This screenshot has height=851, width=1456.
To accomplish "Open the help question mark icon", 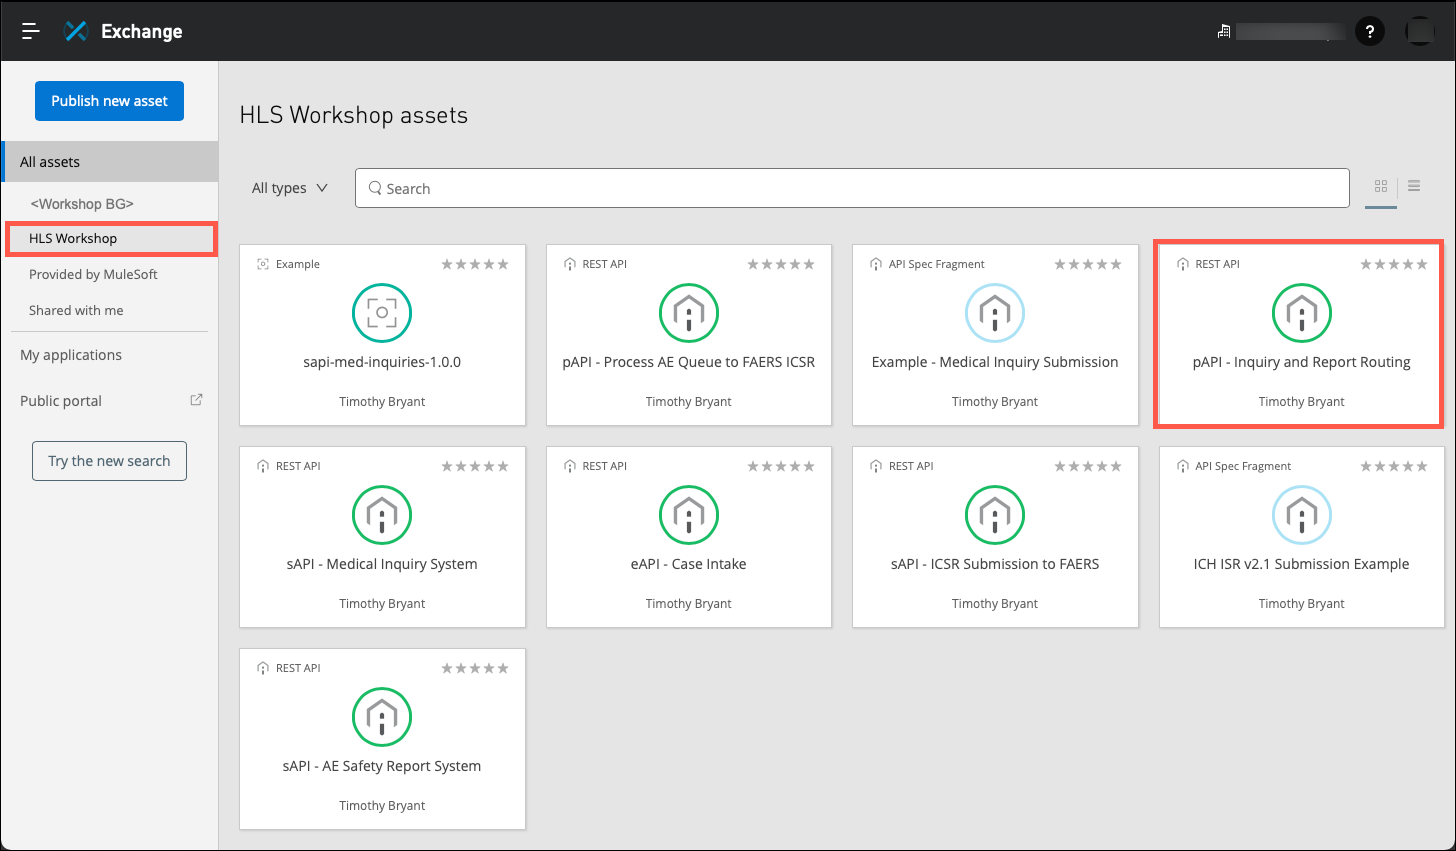I will point(1370,31).
